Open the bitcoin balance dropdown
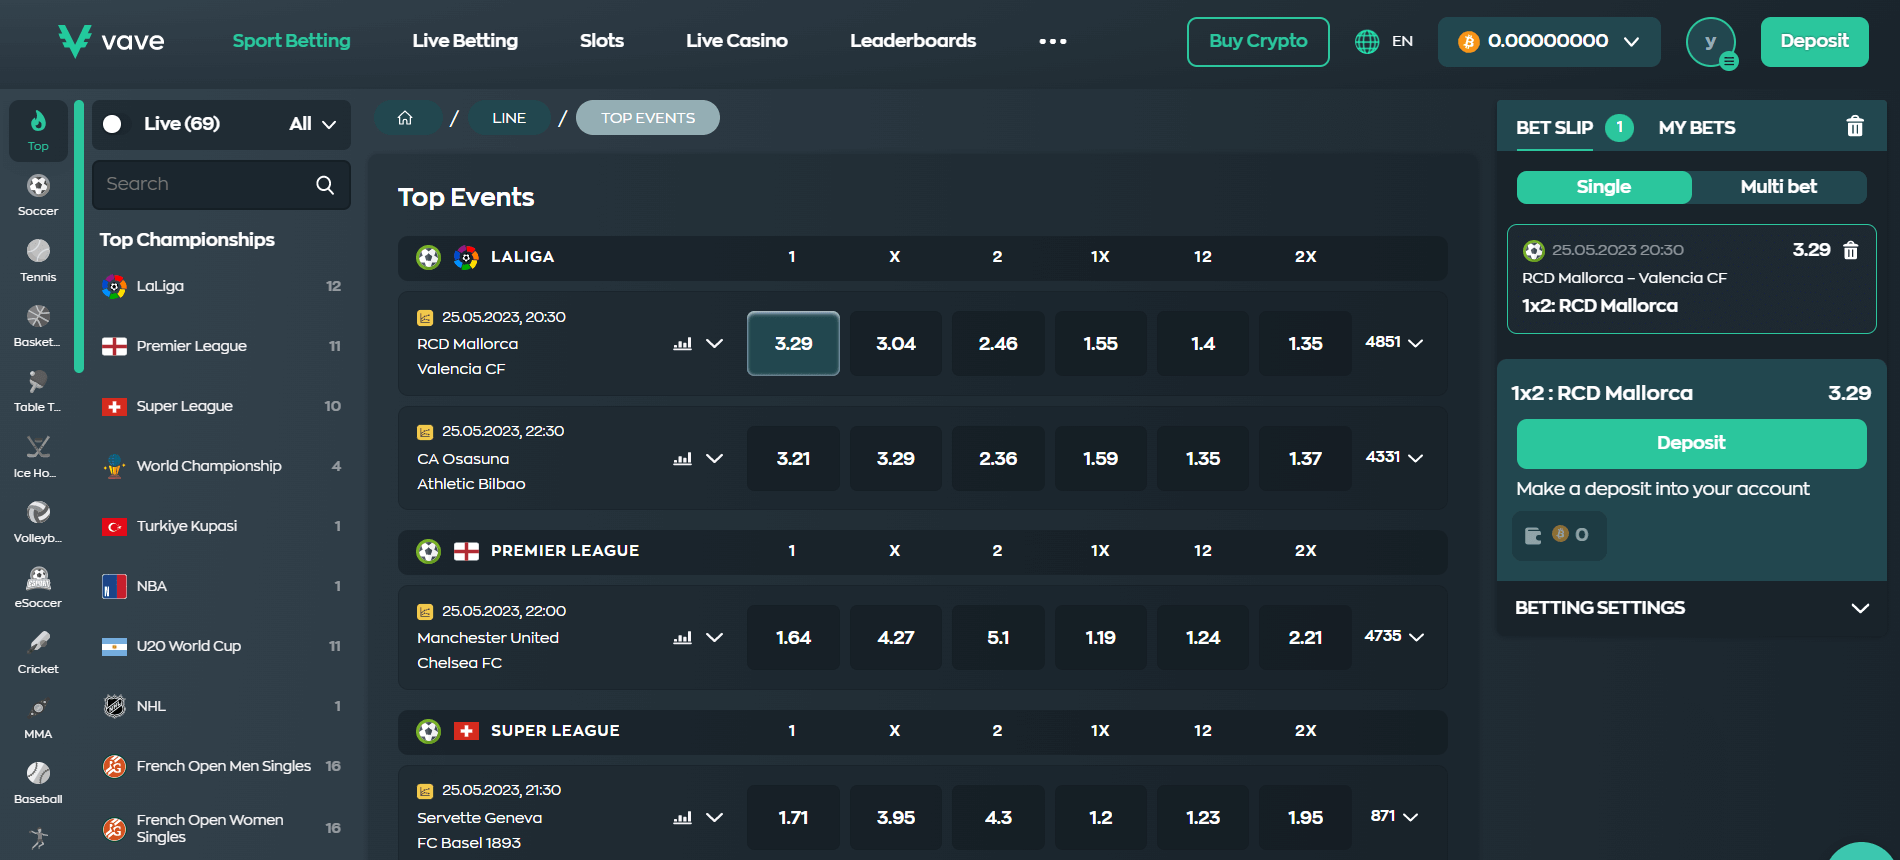Viewport: 1900px width, 860px height. 1548,42
